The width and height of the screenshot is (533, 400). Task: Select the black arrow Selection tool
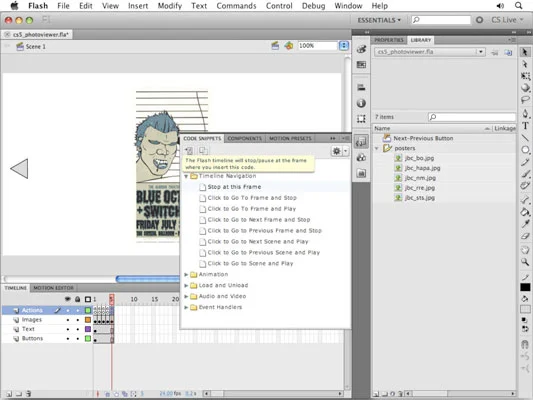pos(525,52)
